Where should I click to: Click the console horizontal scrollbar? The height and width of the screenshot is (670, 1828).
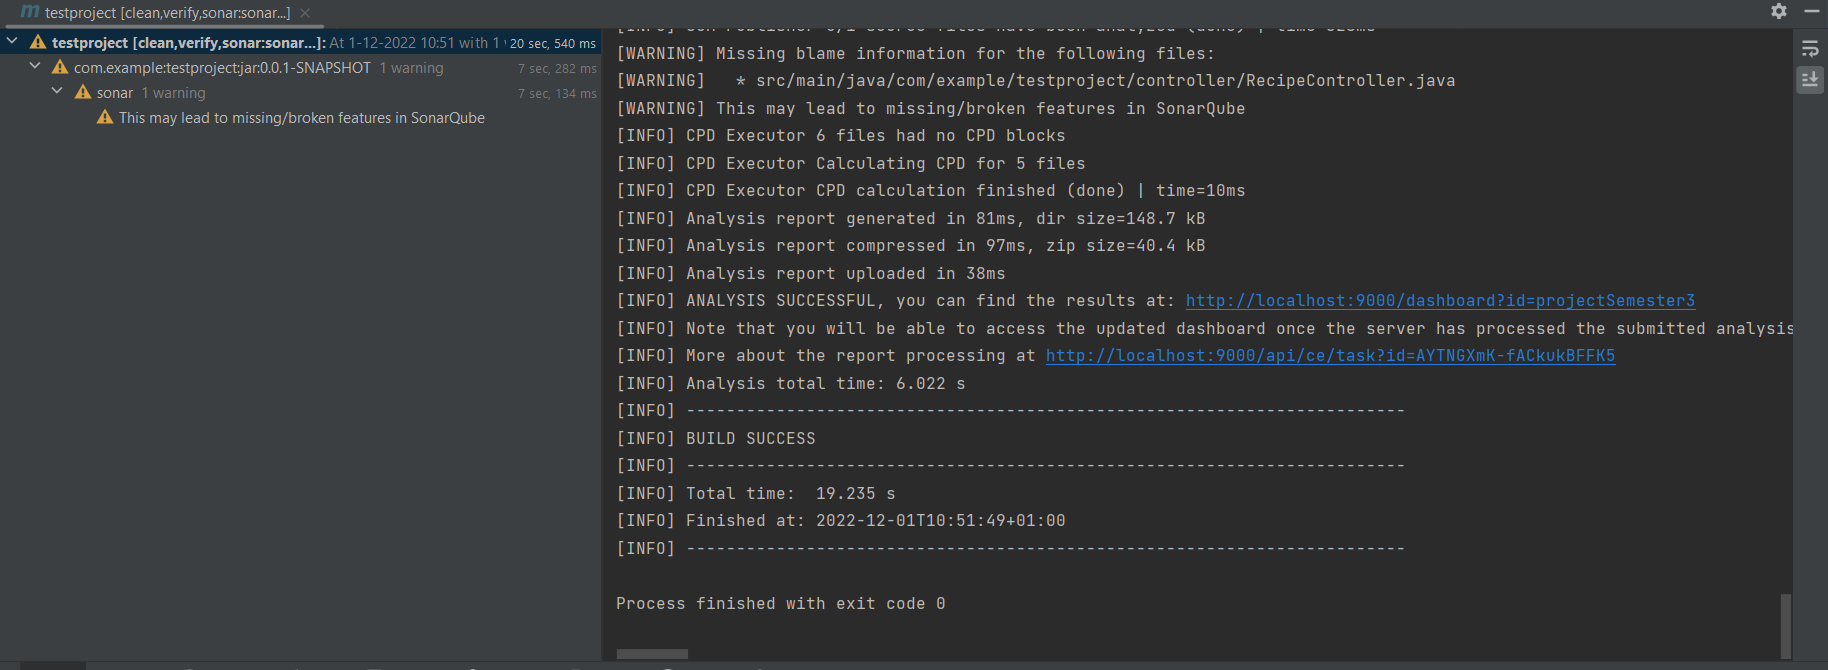[x=651, y=654]
